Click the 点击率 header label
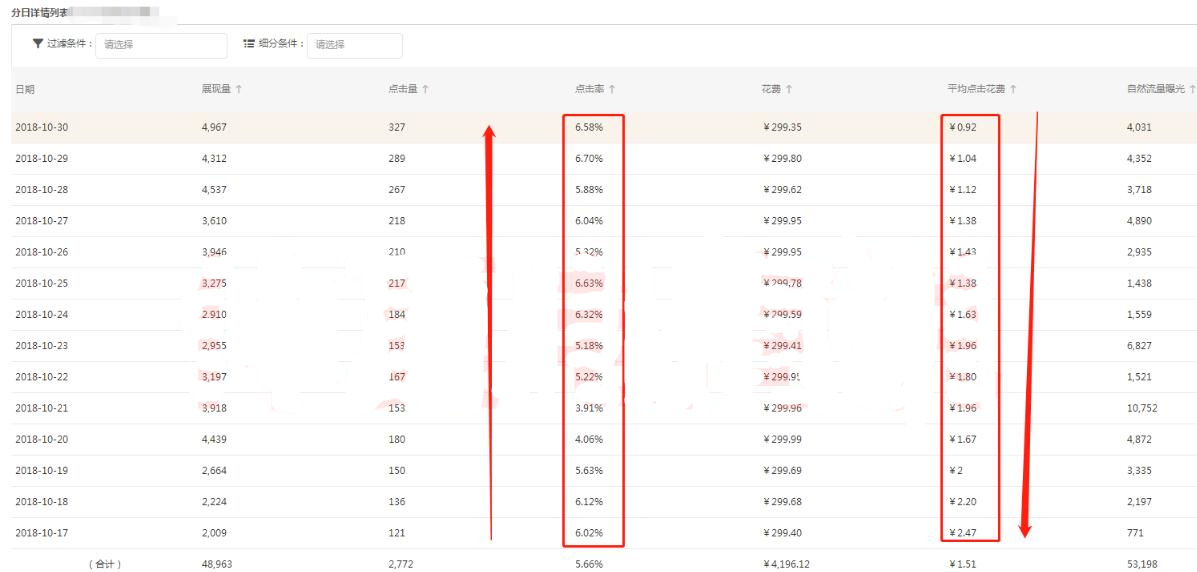 click(x=589, y=89)
